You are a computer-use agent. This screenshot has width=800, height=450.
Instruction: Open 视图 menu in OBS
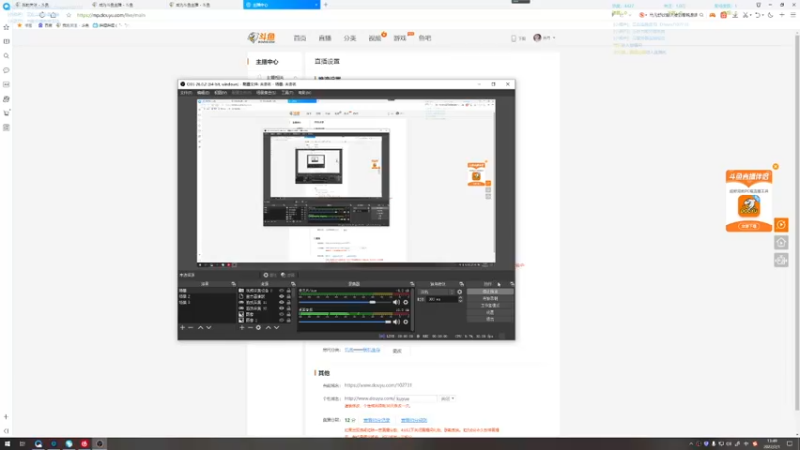point(220,93)
